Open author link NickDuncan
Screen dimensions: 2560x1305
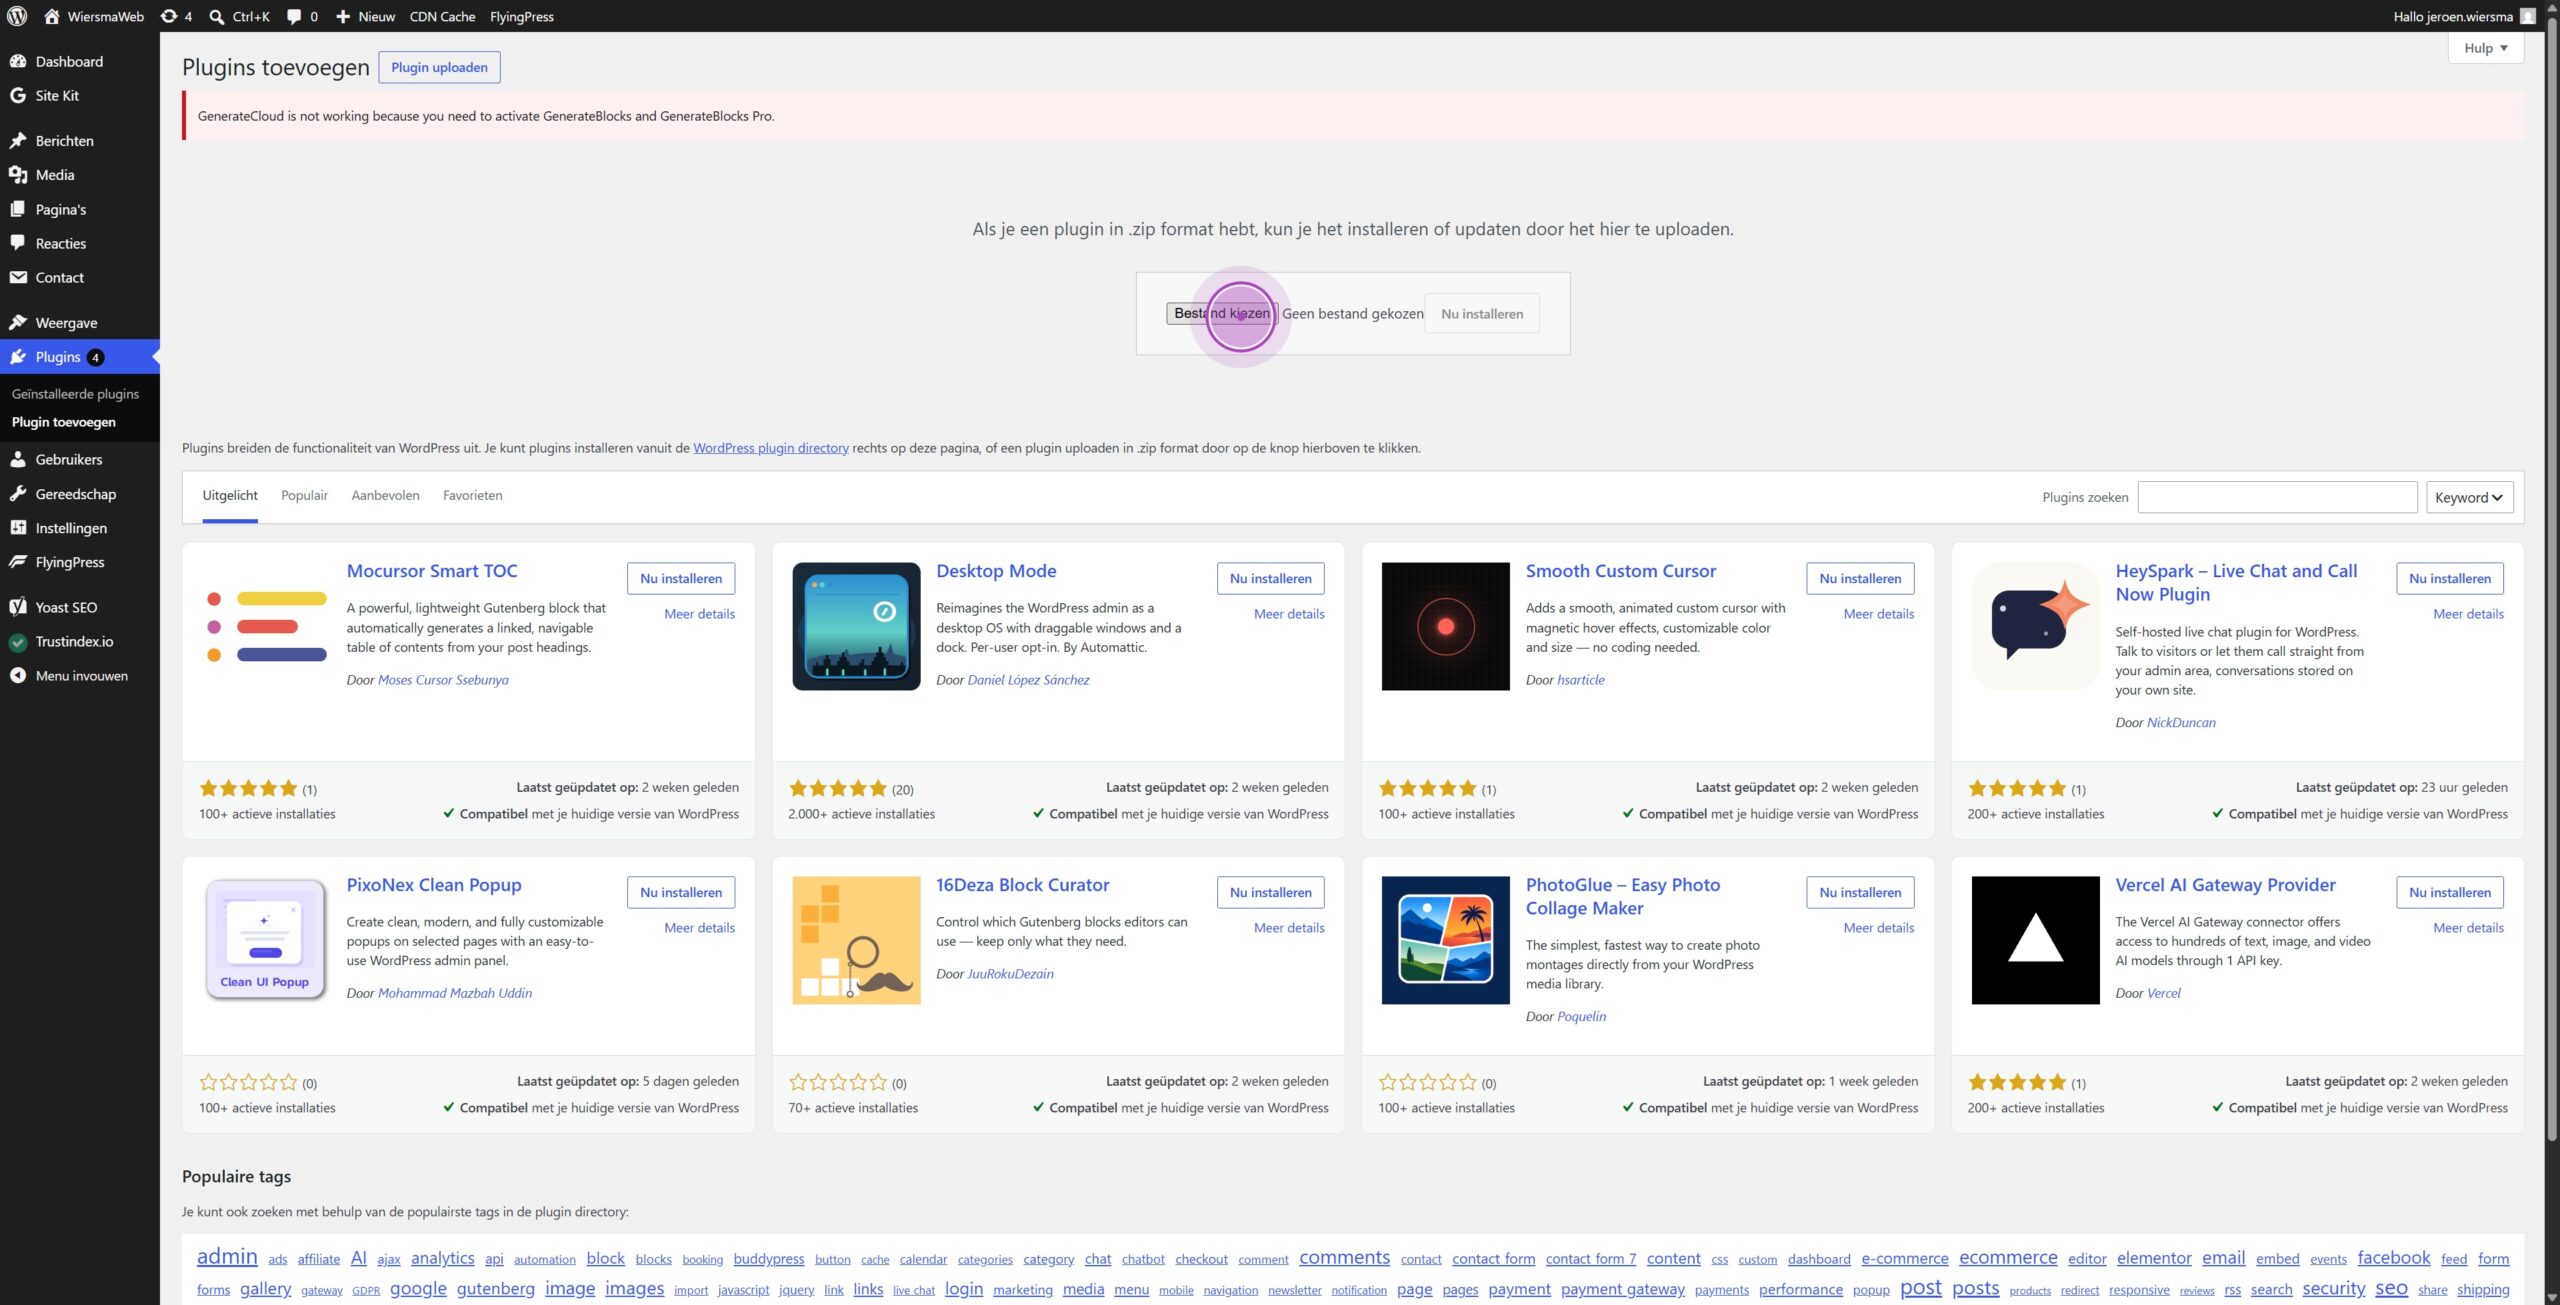coord(2180,722)
